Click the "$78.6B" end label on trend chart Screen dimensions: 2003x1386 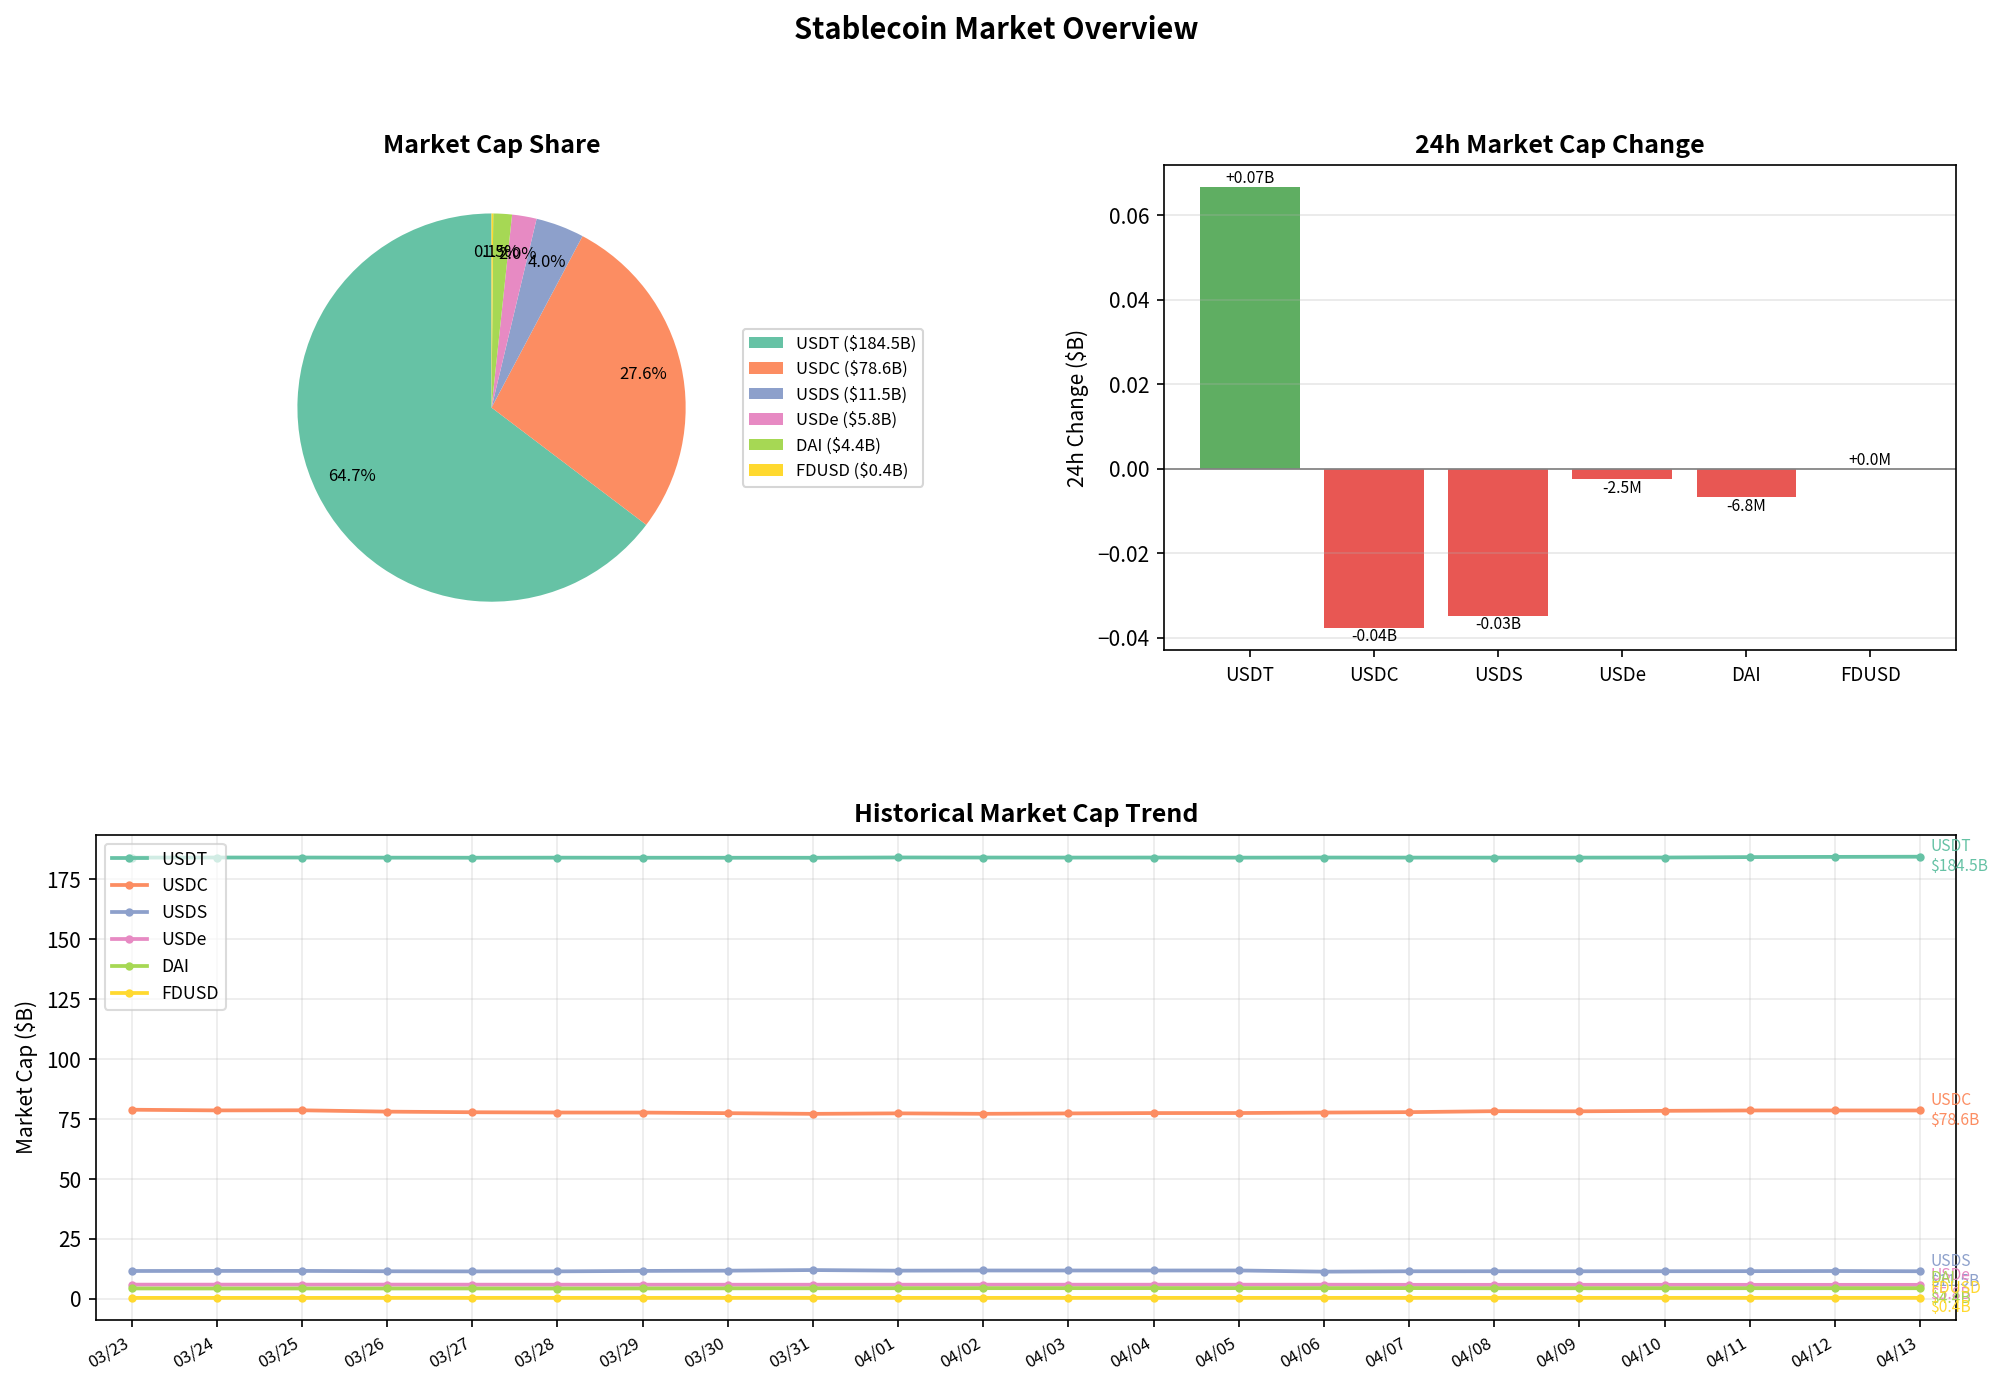[x=1955, y=1120]
